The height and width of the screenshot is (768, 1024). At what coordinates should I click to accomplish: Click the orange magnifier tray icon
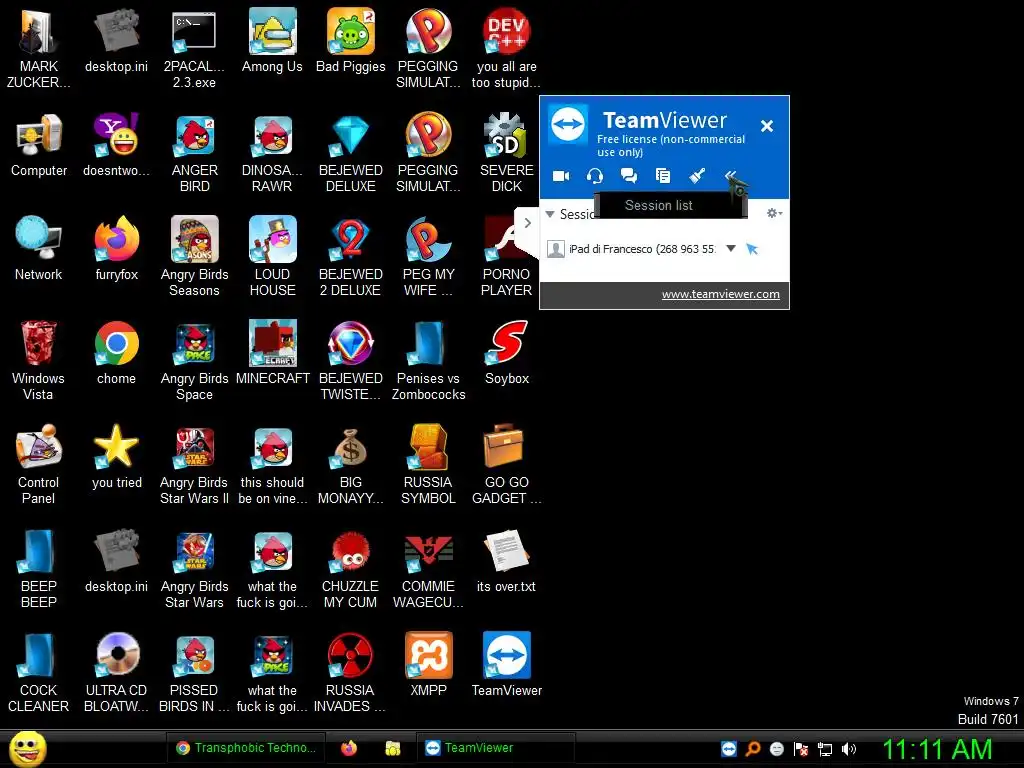(753, 749)
